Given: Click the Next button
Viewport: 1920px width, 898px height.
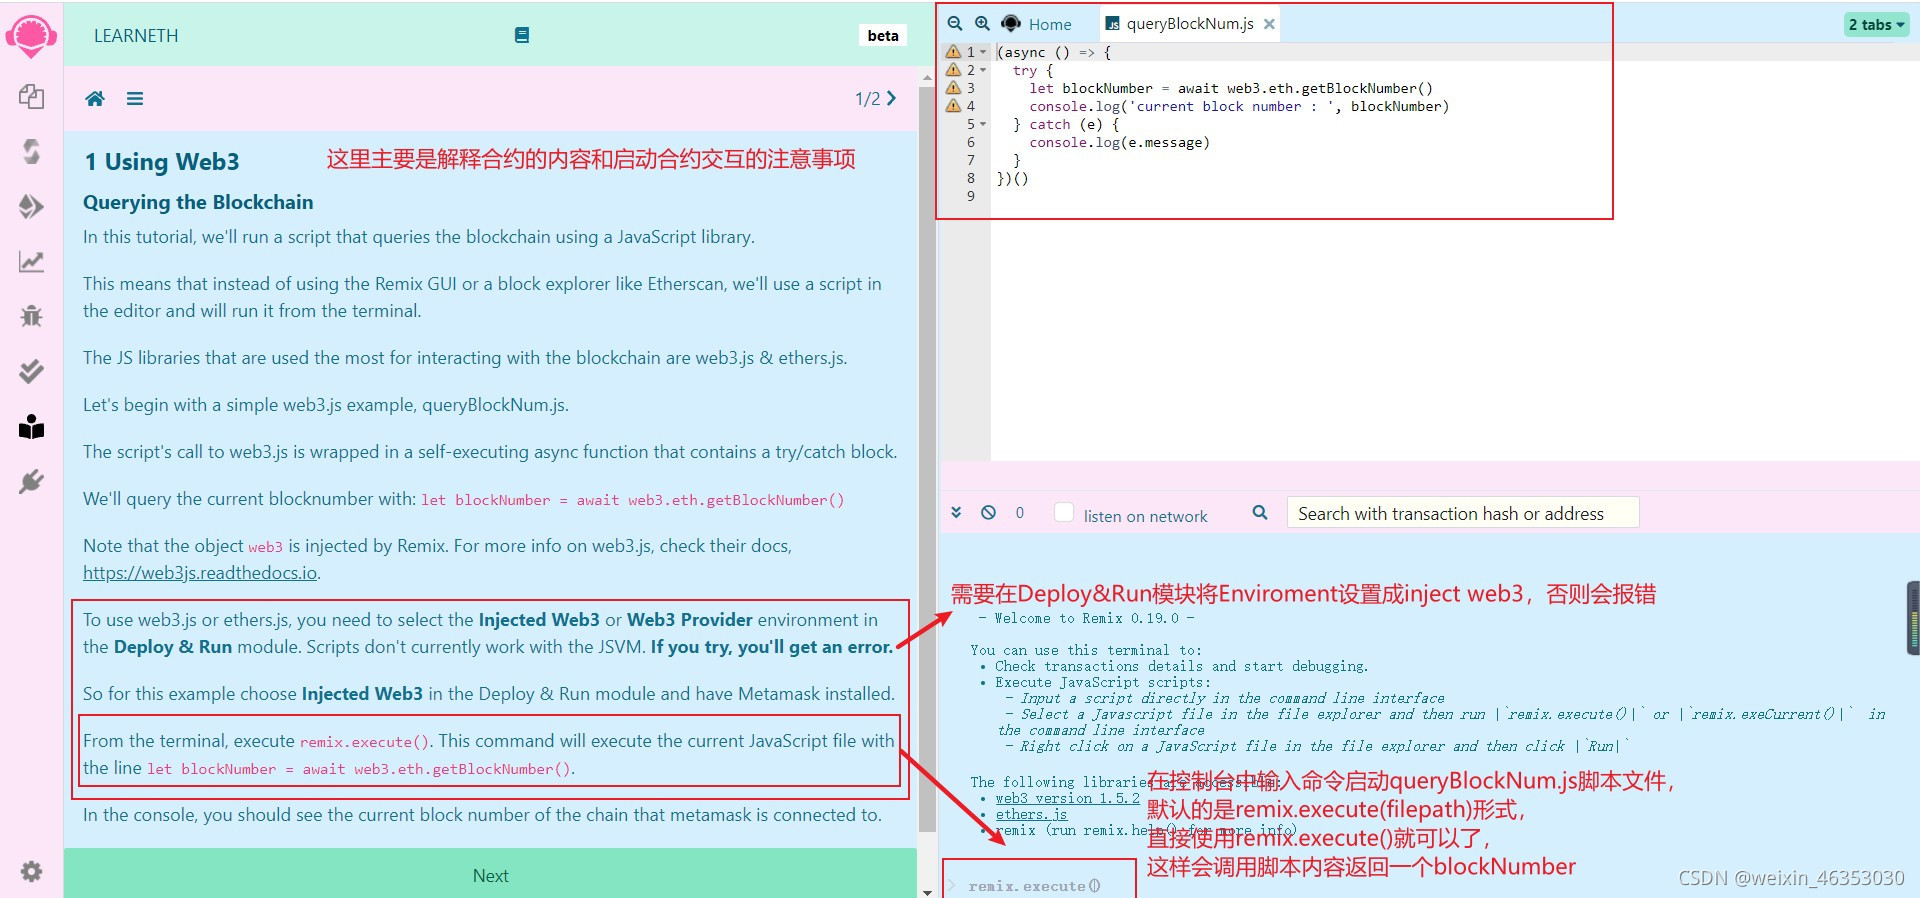Looking at the screenshot, I should 490,874.
